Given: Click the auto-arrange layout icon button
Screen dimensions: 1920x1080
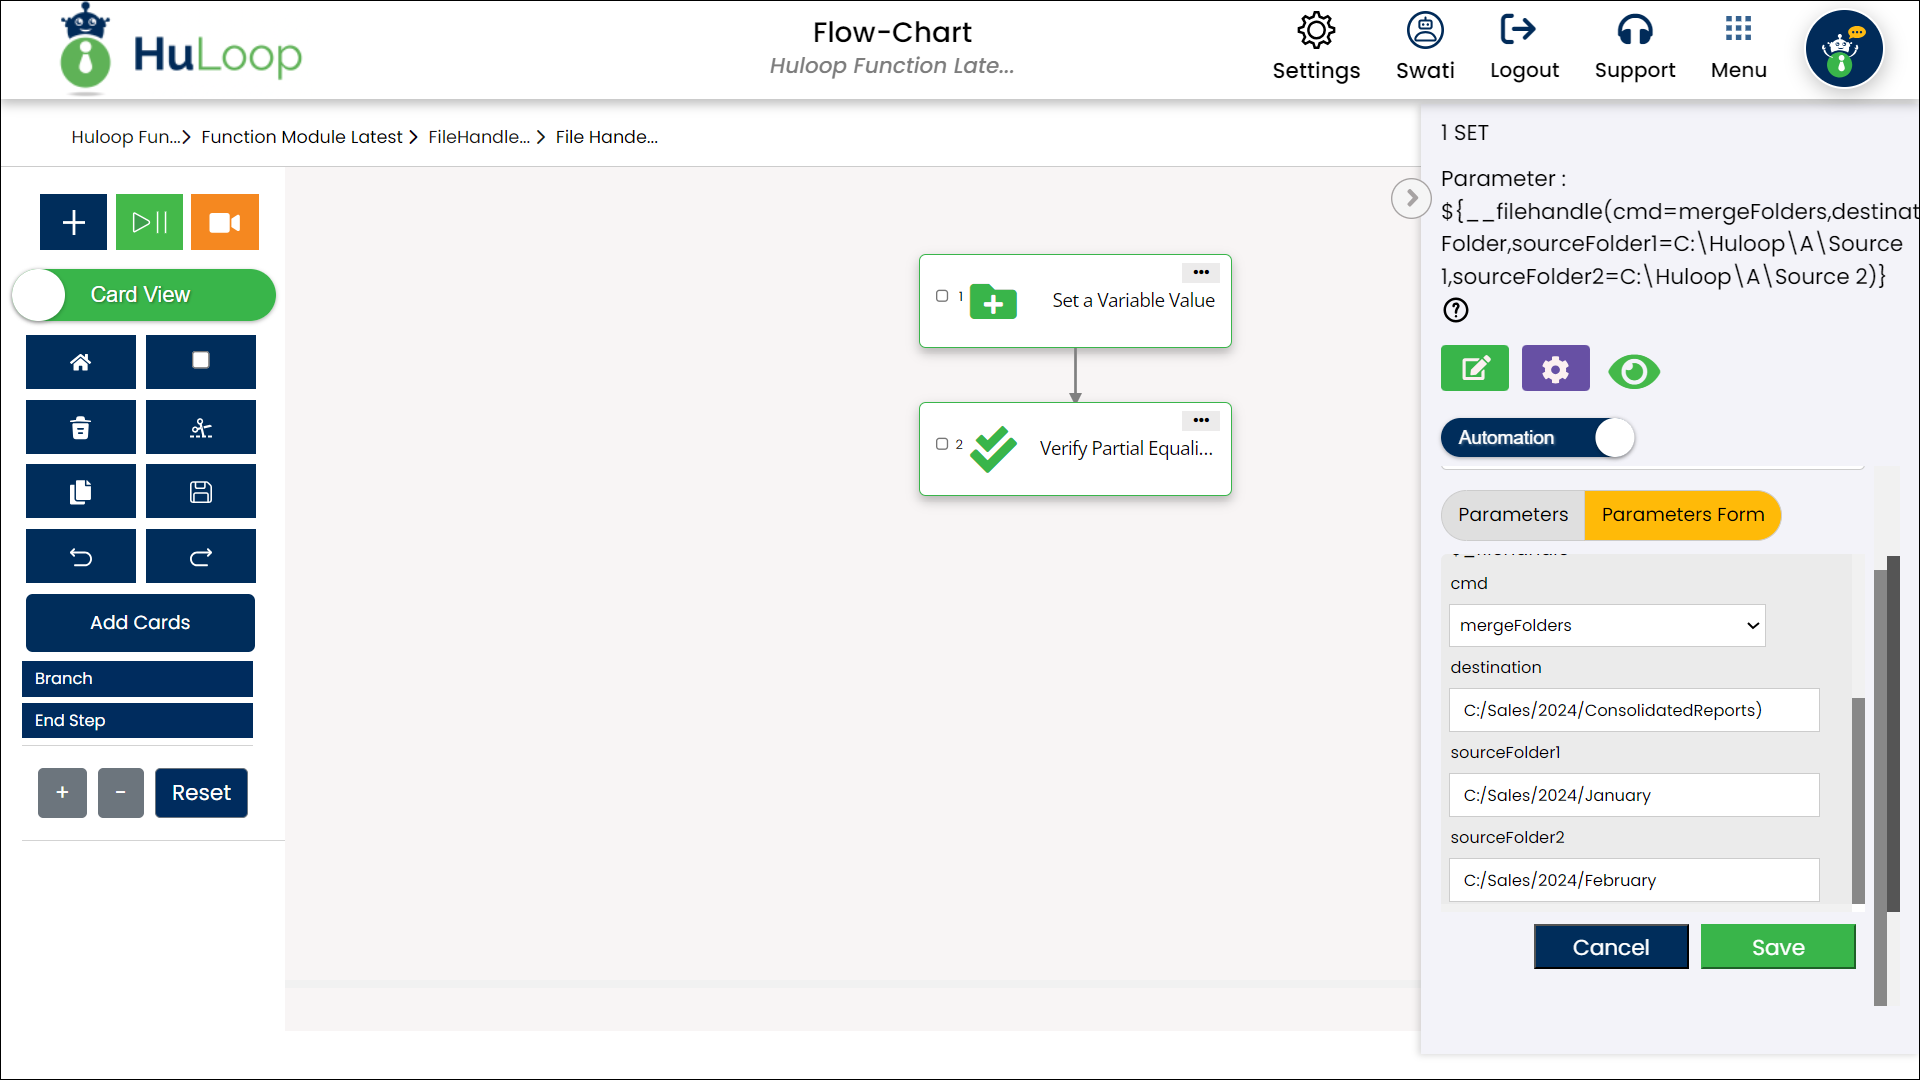Looking at the screenshot, I should click(201, 428).
